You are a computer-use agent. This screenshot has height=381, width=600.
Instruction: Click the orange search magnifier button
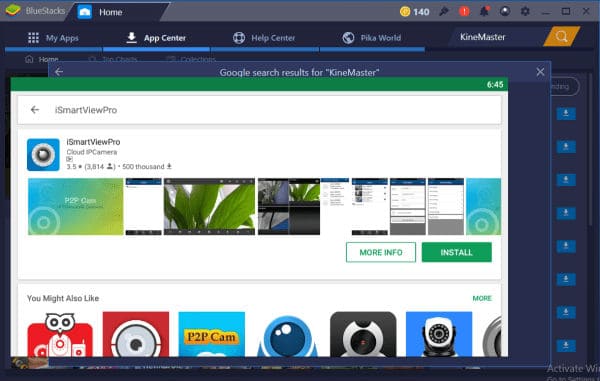(x=561, y=37)
